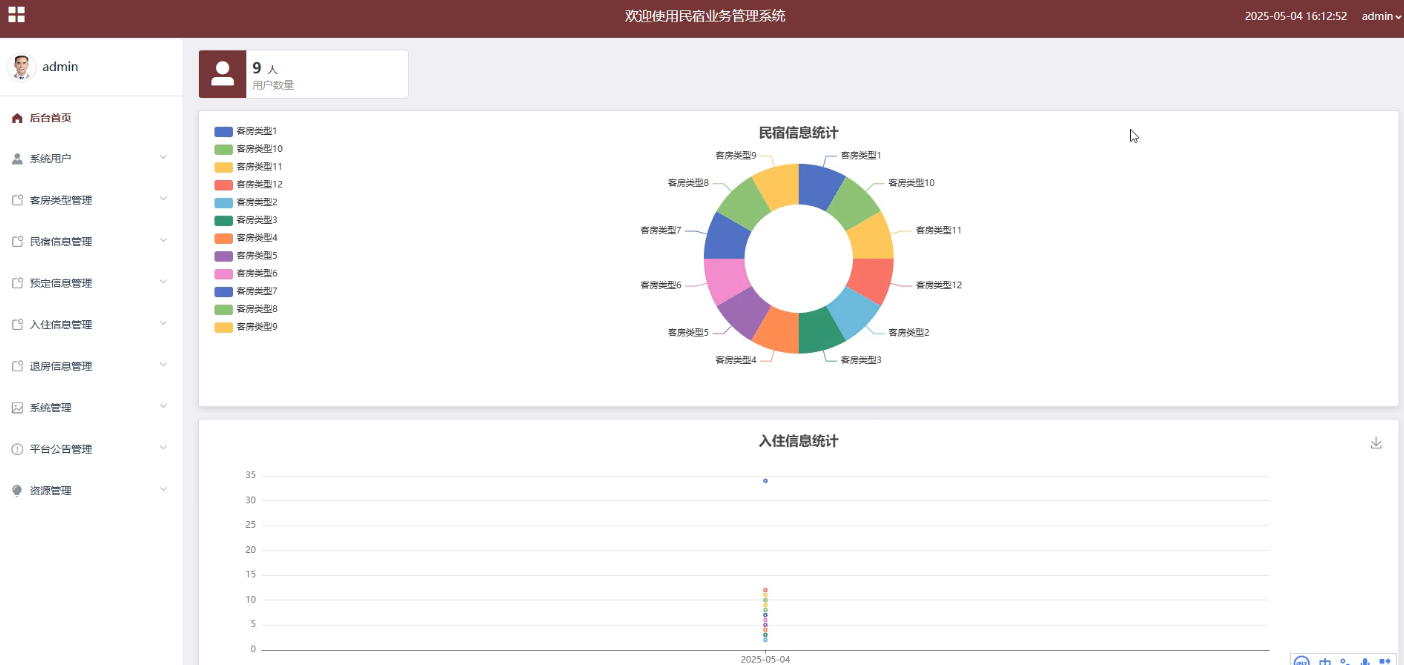Download the 入住信息统计 chart as image
The height and width of the screenshot is (665, 1404).
pyautogui.click(x=1376, y=443)
